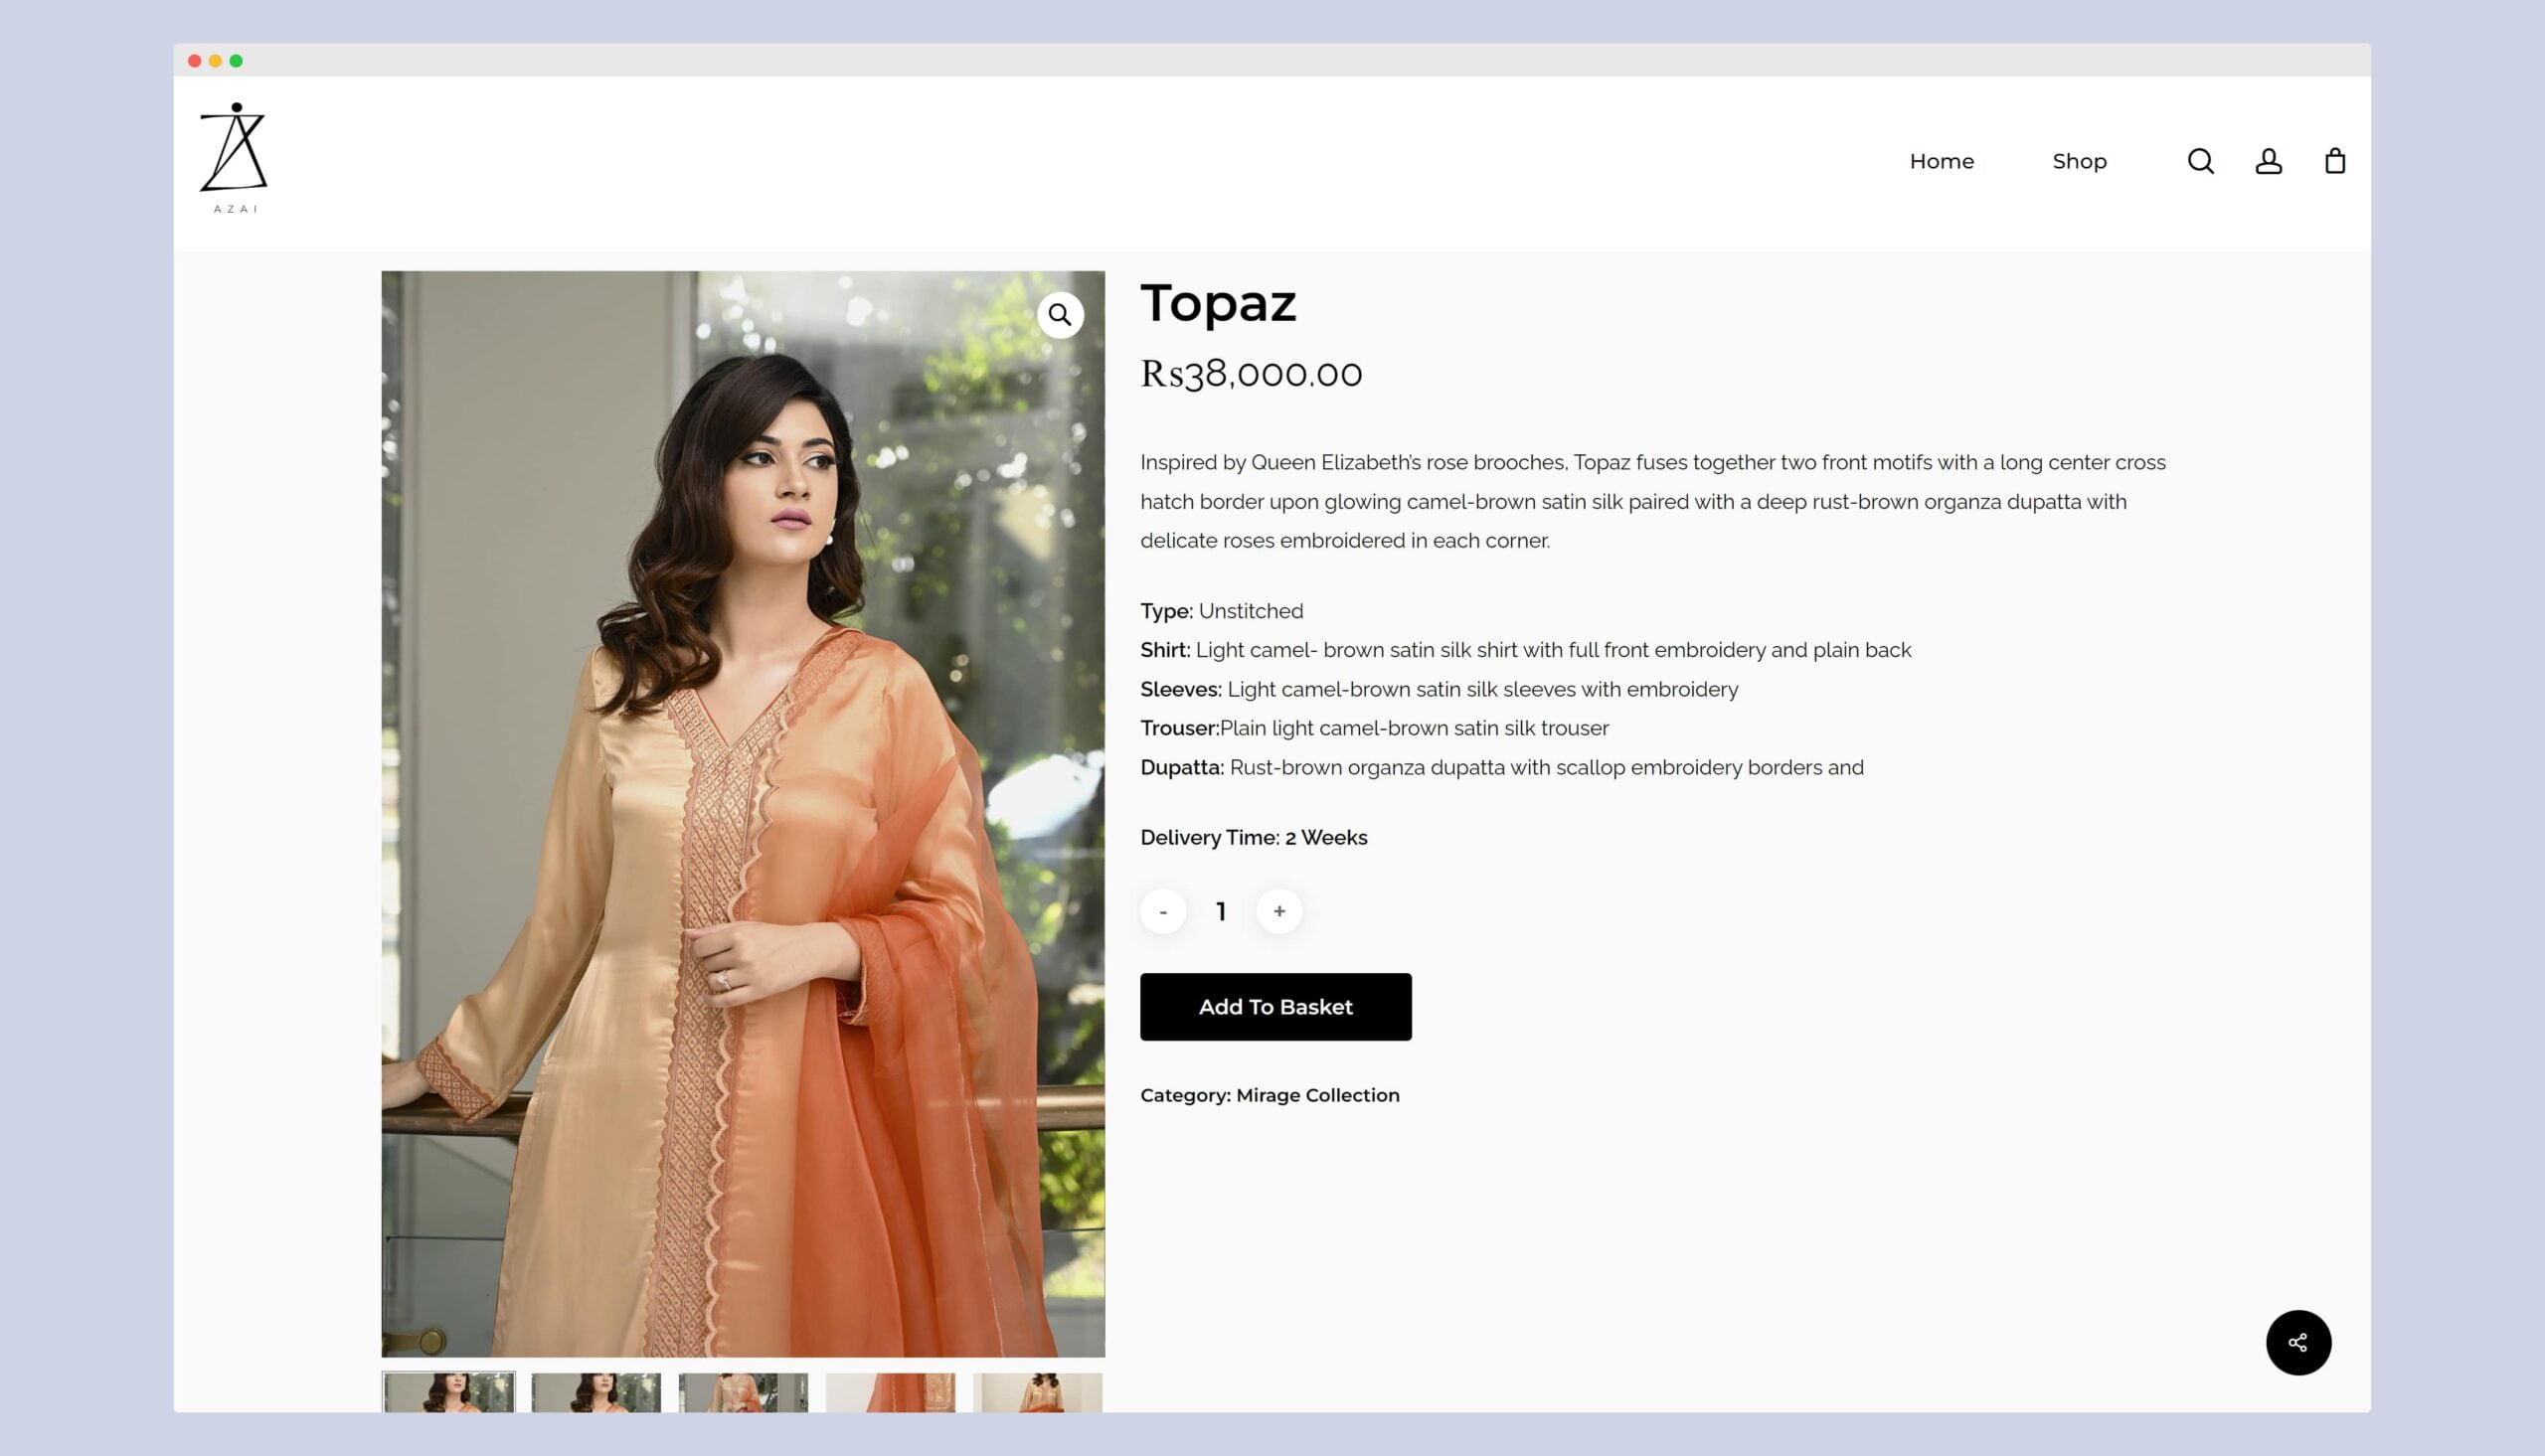Click the Add To Basket button
The image size is (2545, 1456).
tap(1275, 1007)
